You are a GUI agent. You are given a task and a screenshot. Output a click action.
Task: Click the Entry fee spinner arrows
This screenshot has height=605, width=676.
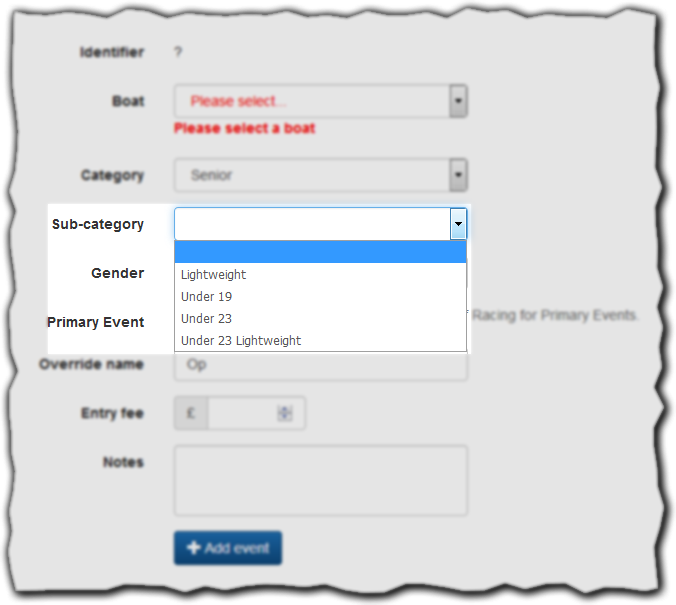[285, 413]
